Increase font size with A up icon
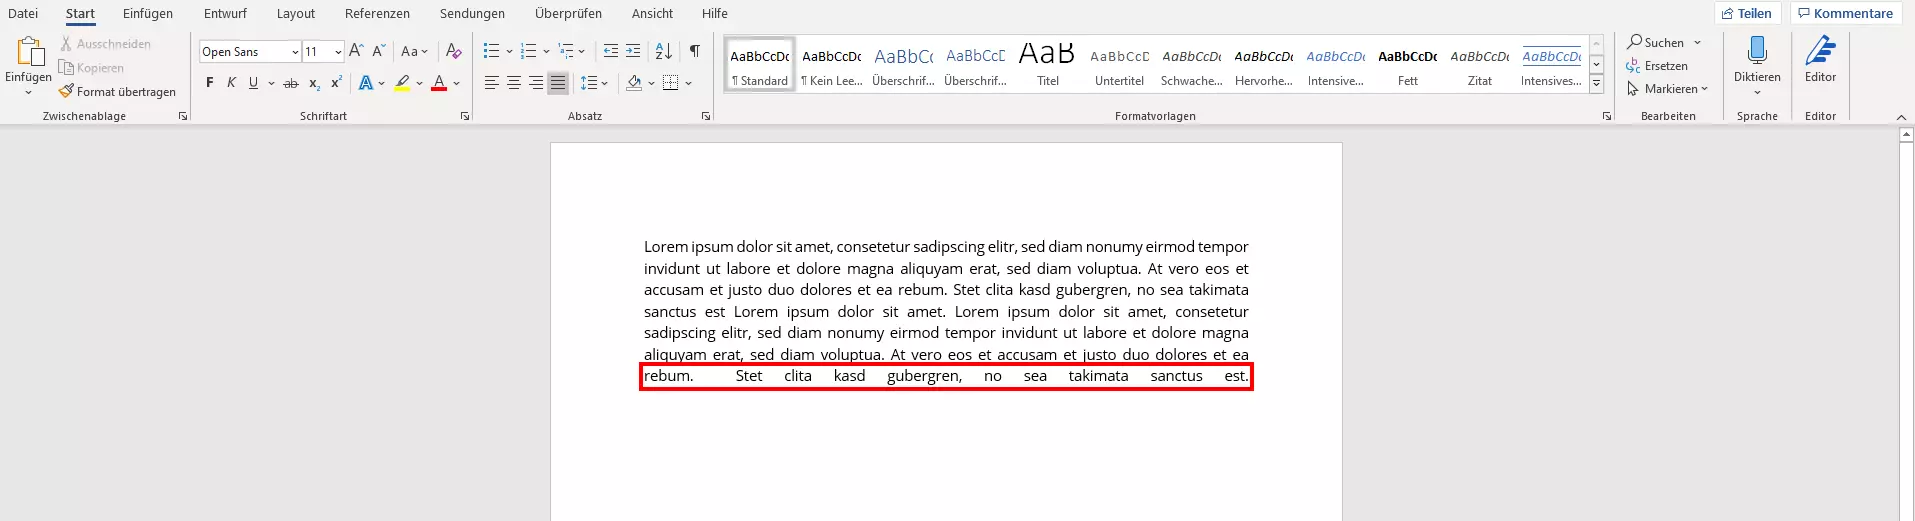Screen dimensions: 1915x521 click(x=356, y=51)
